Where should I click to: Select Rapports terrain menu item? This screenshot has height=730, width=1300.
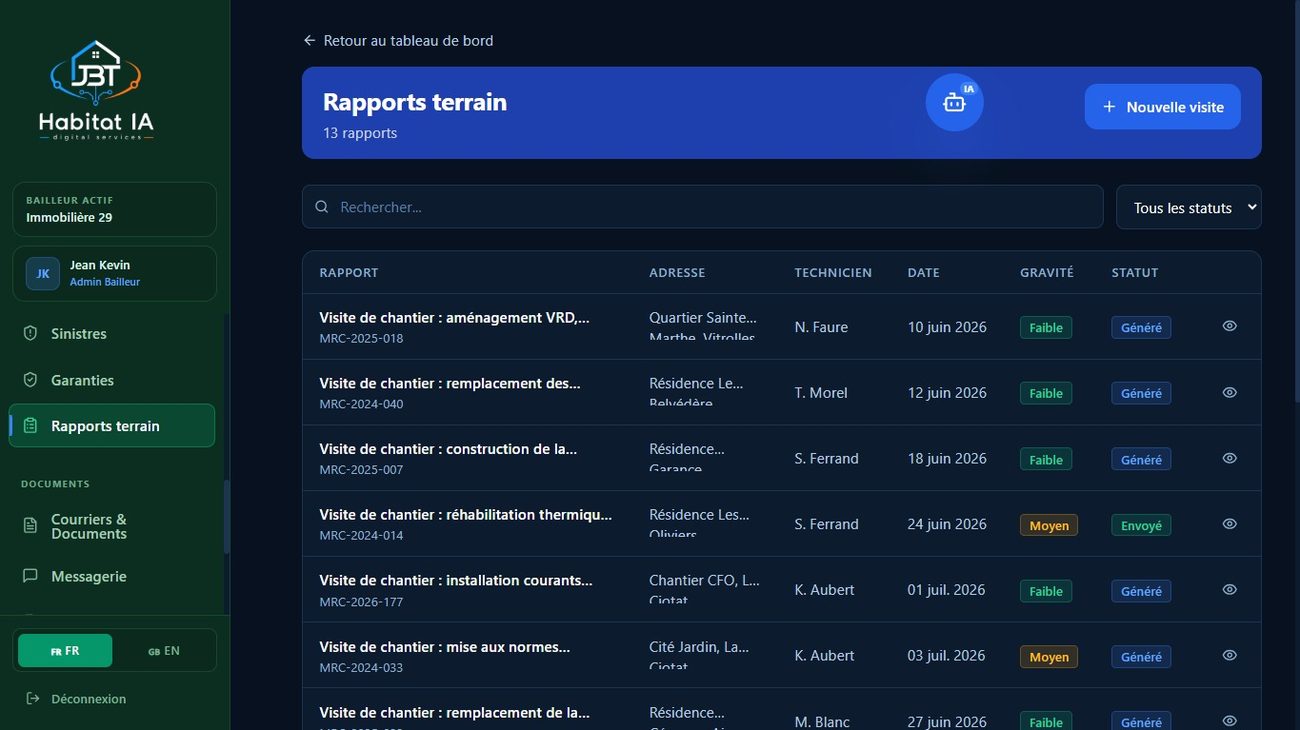[x=112, y=426]
